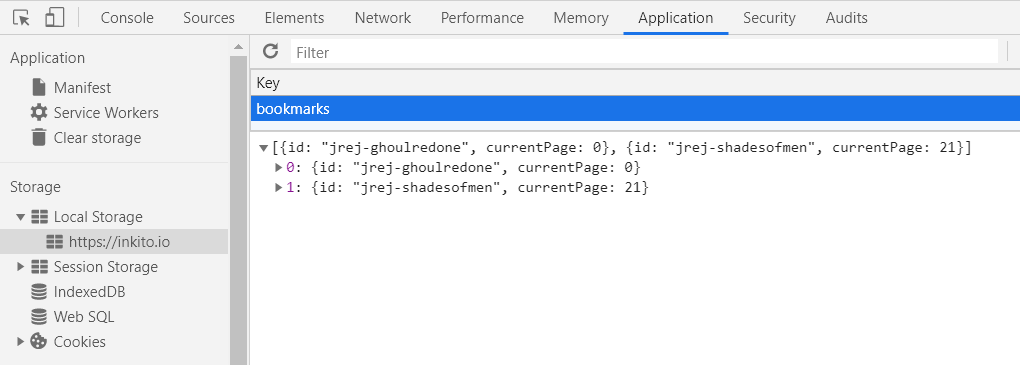Image resolution: width=1020 pixels, height=365 pixels.
Task: Select the bookmarks key row
Action: click(x=635, y=109)
